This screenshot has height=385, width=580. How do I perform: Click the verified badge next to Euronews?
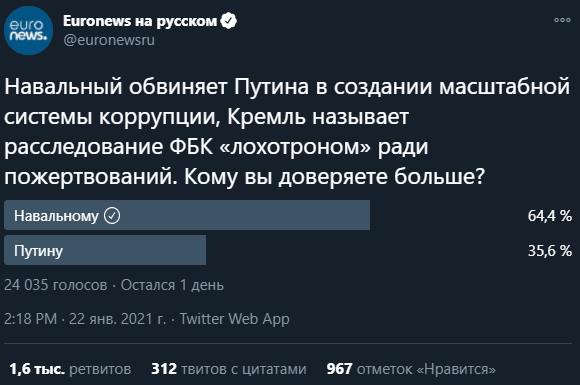click(x=229, y=21)
